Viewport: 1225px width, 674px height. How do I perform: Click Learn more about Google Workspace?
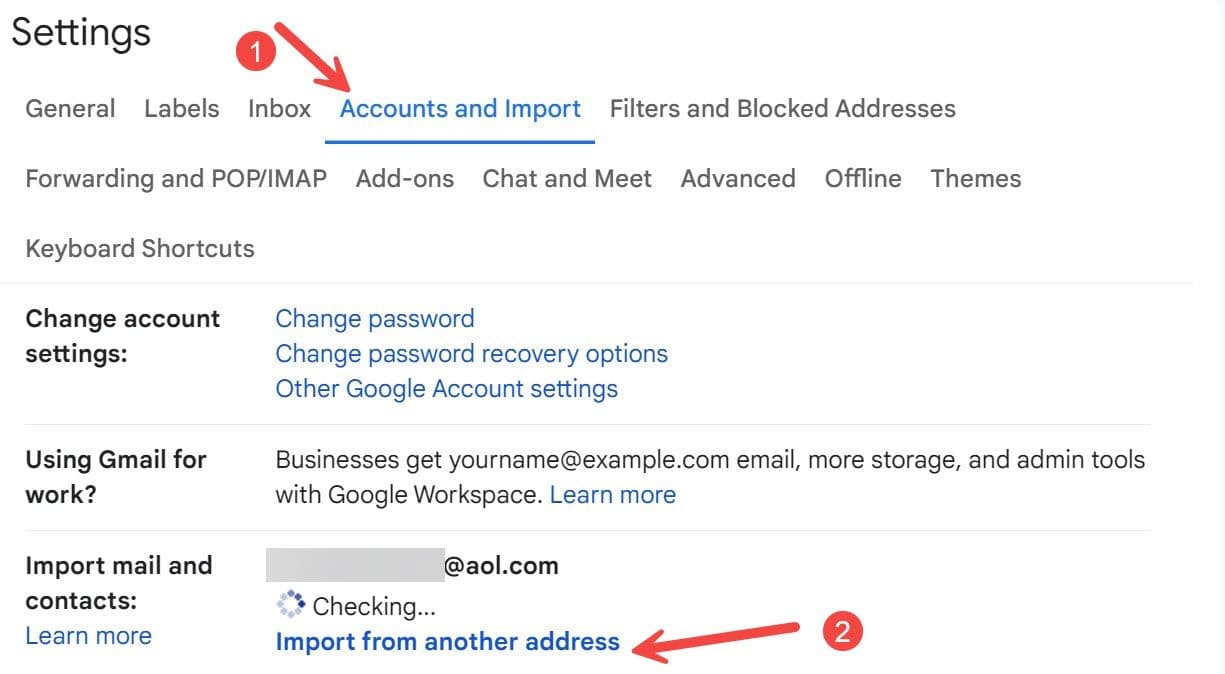612,494
